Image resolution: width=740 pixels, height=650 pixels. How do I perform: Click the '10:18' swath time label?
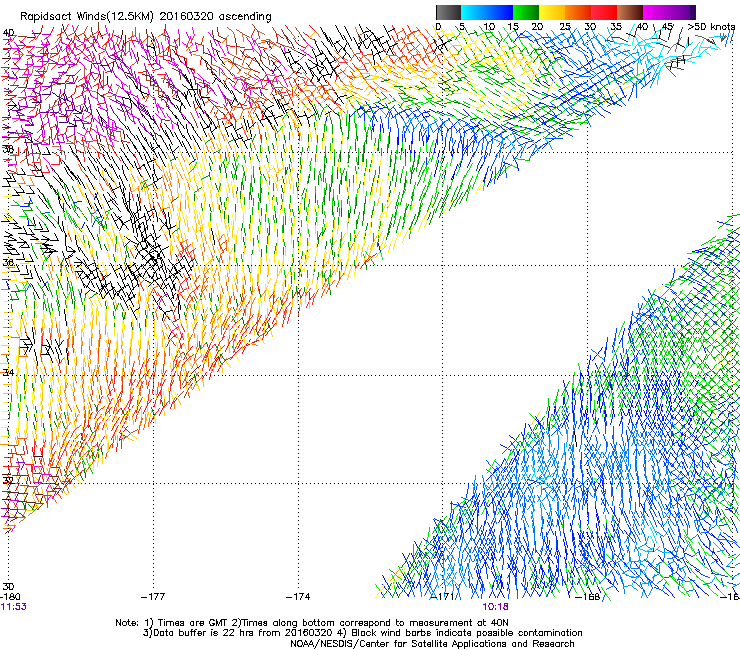[495, 607]
